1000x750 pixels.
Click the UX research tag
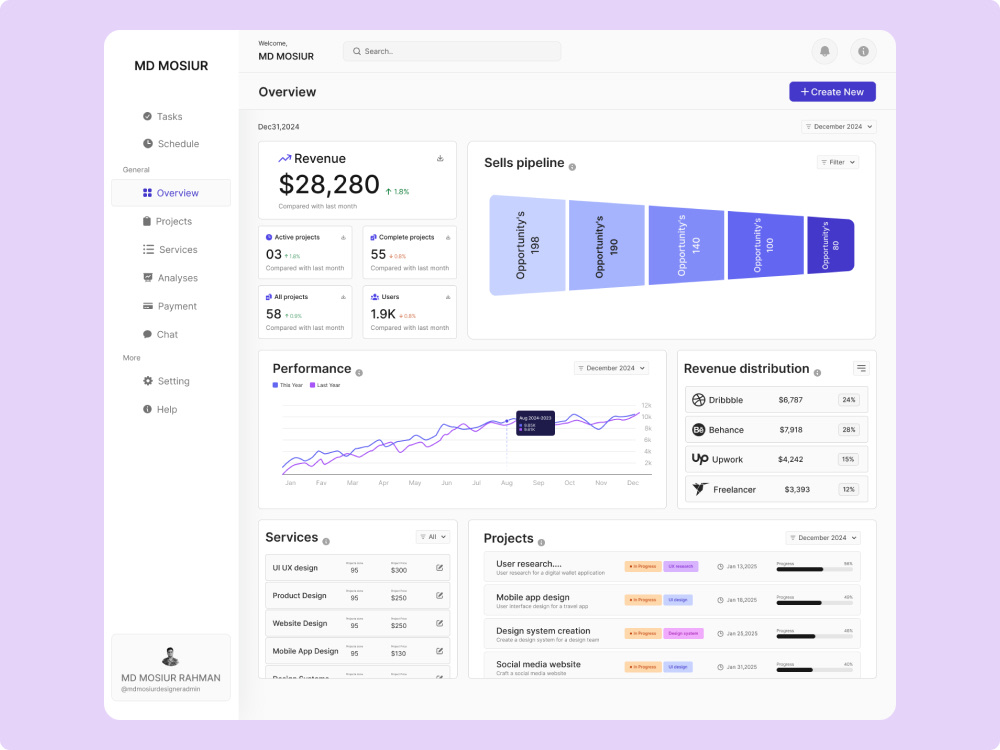[x=680, y=566]
